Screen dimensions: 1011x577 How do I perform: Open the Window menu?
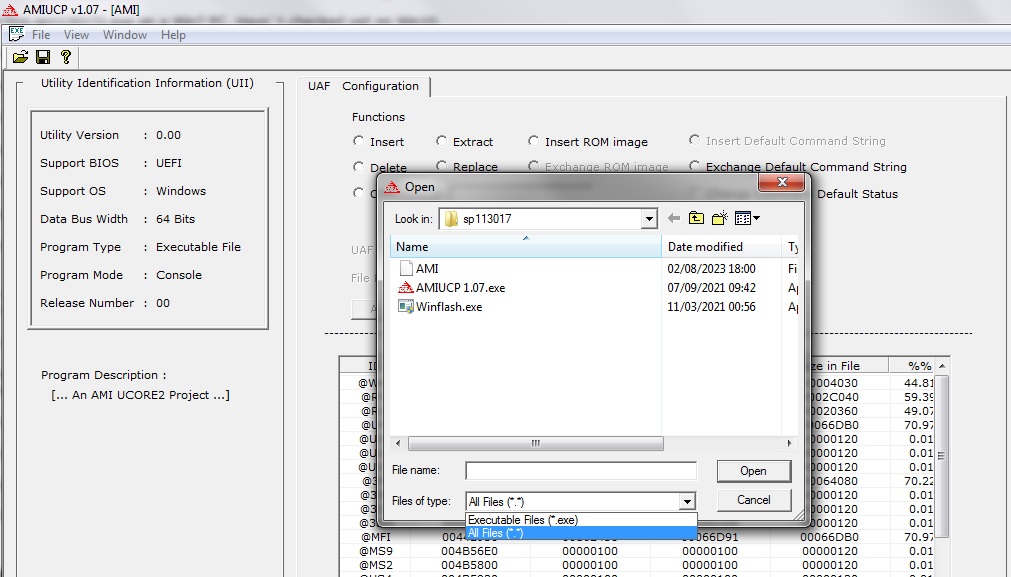point(125,35)
